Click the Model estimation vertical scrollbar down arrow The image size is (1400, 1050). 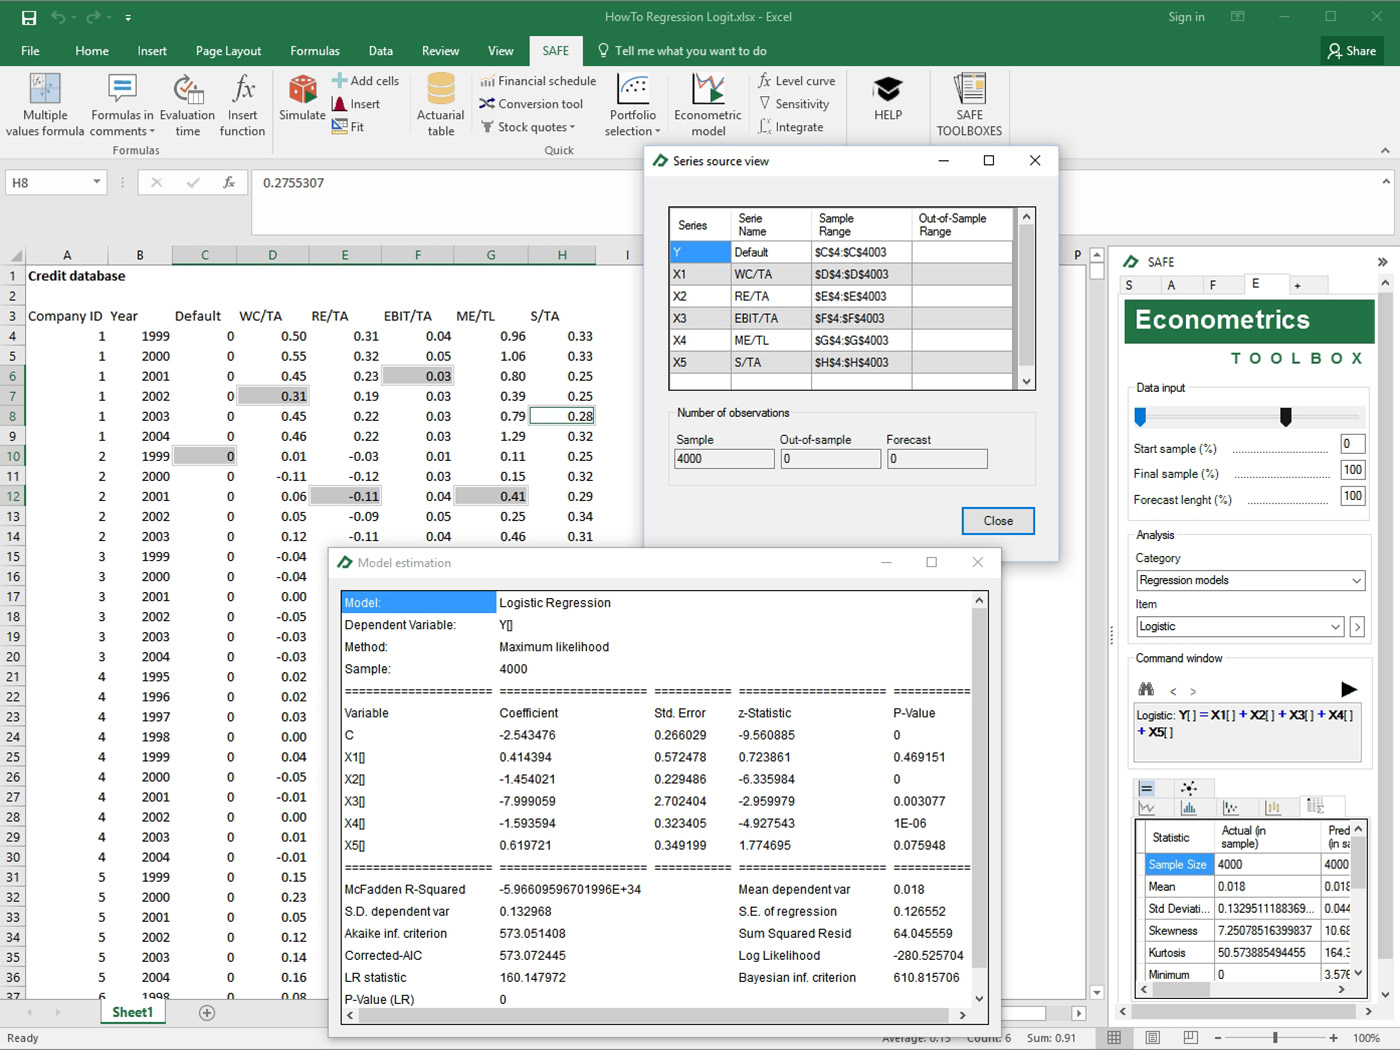click(979, 998)
